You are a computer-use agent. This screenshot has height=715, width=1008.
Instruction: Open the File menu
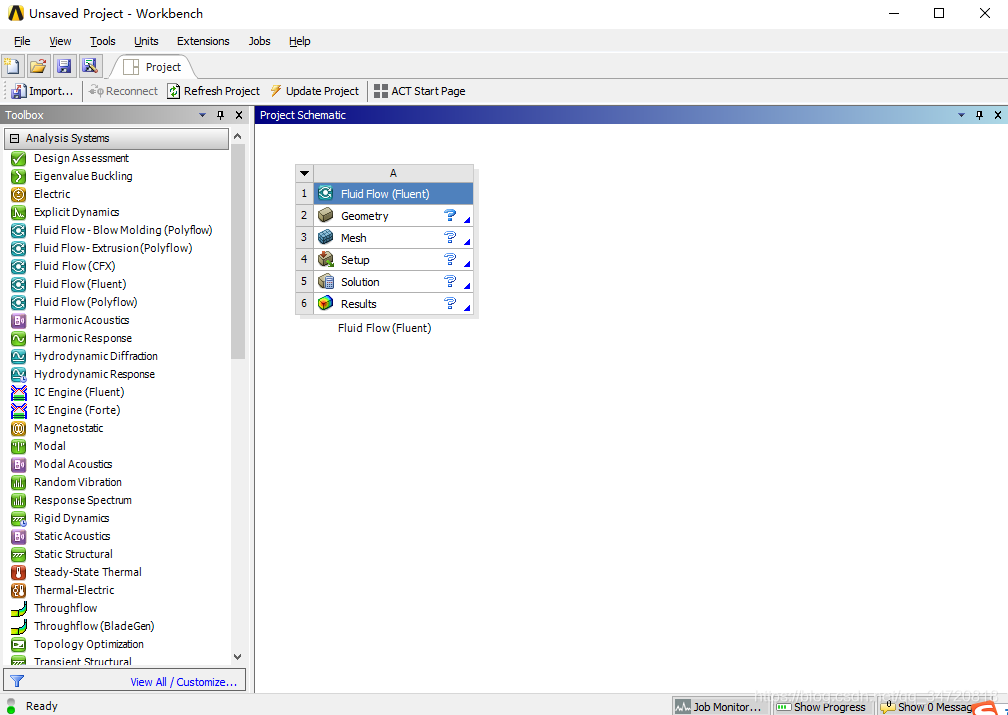click(x=22, y=41)
